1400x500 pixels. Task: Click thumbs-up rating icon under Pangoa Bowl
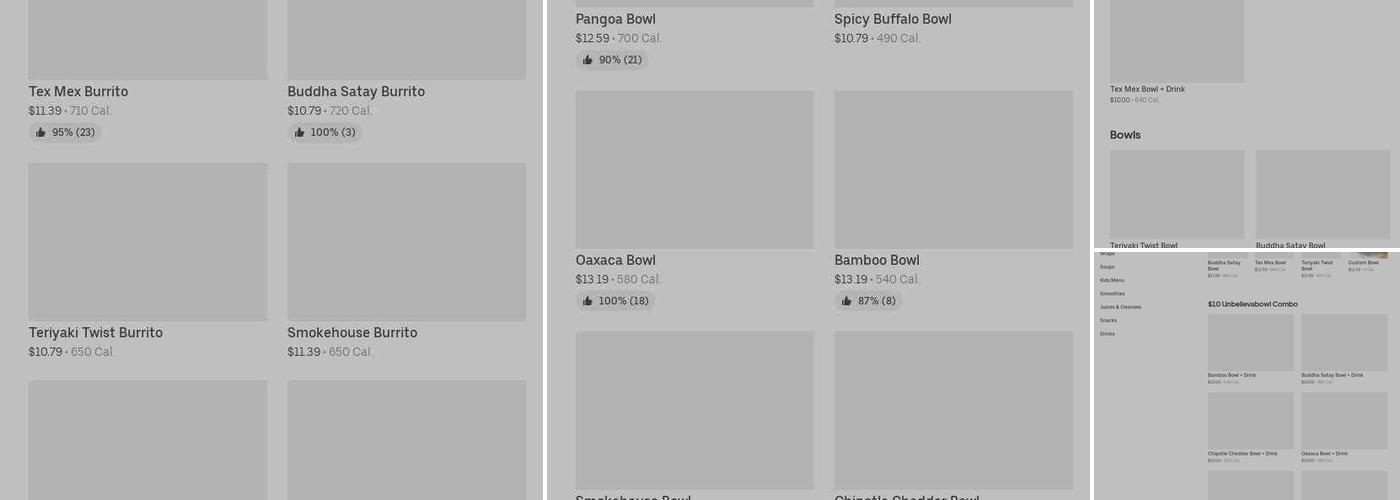tap(588, 61)
